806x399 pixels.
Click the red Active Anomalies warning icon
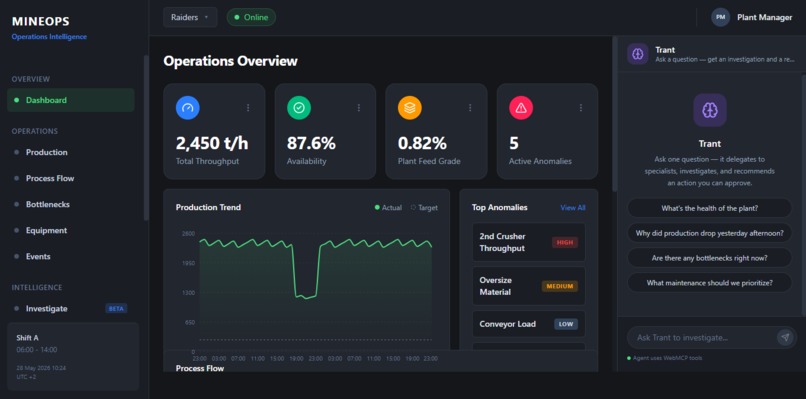click(x=521, y=108)
